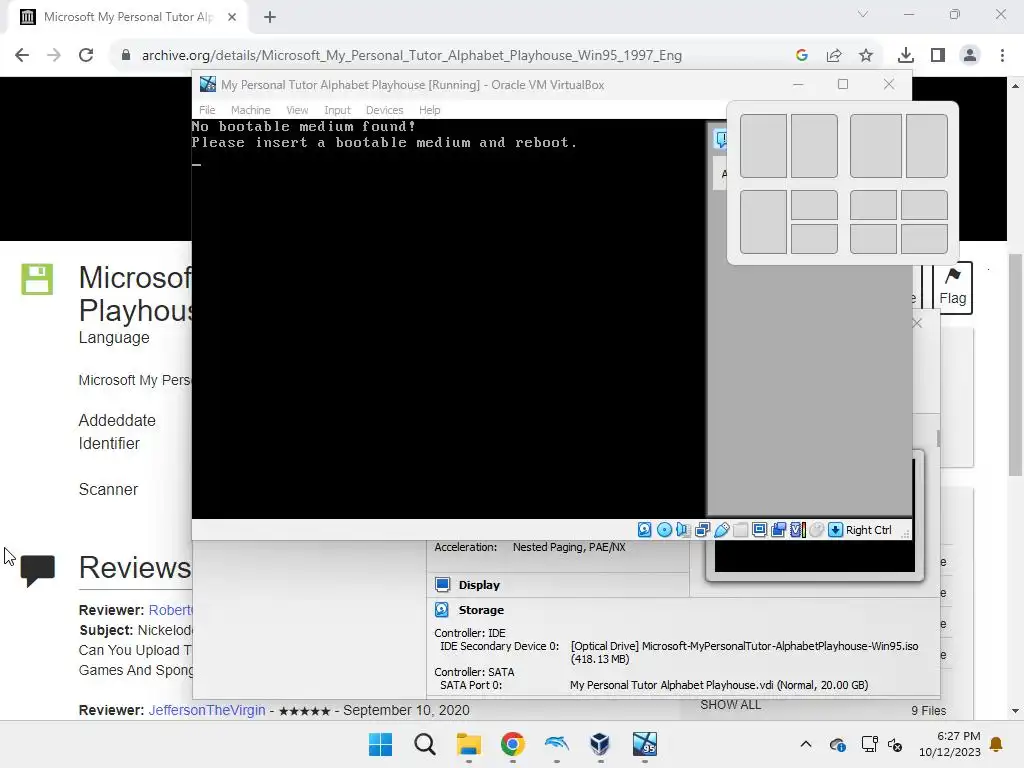Open reviewer JeffersonTheVirgin profile link
1024x768 pixels.
[206, 710]
